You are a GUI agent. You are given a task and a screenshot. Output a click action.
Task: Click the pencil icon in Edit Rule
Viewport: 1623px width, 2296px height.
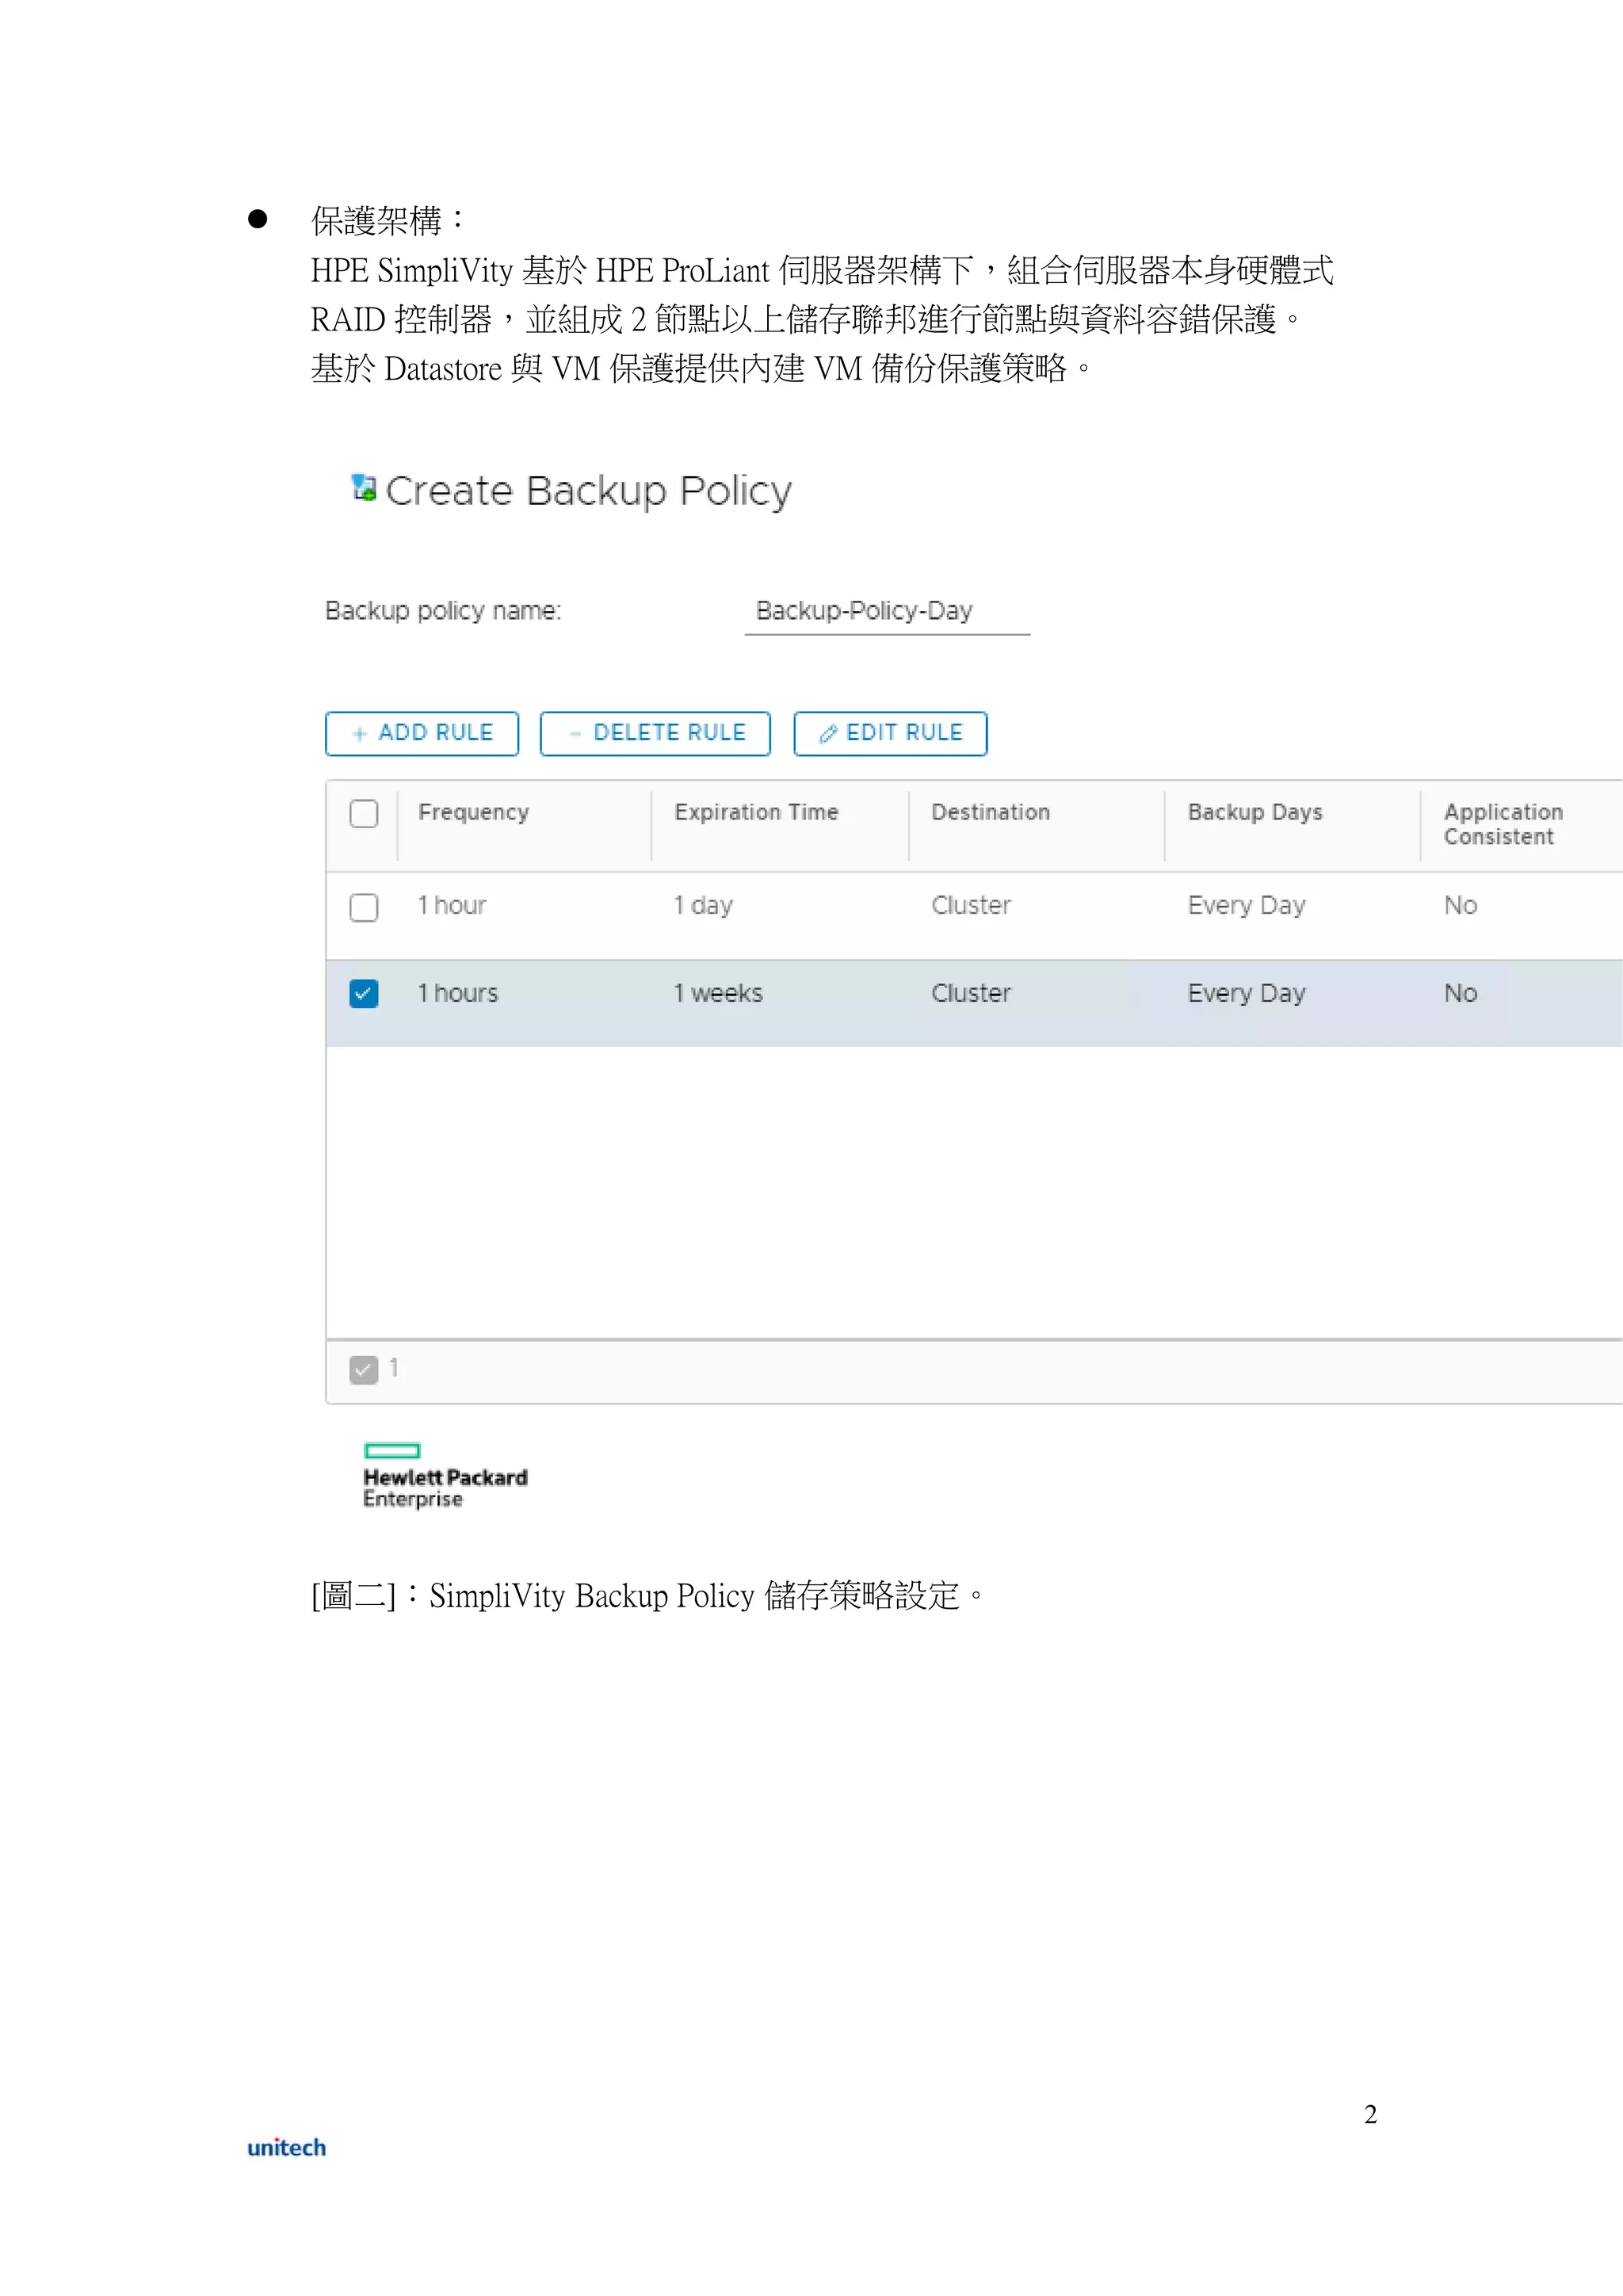point(828,734)
